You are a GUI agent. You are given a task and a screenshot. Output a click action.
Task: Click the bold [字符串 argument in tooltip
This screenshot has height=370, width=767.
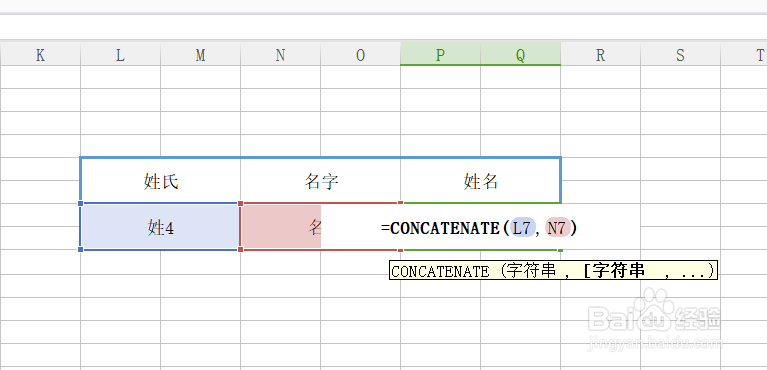pyautogui.click(x=614, y=271)
